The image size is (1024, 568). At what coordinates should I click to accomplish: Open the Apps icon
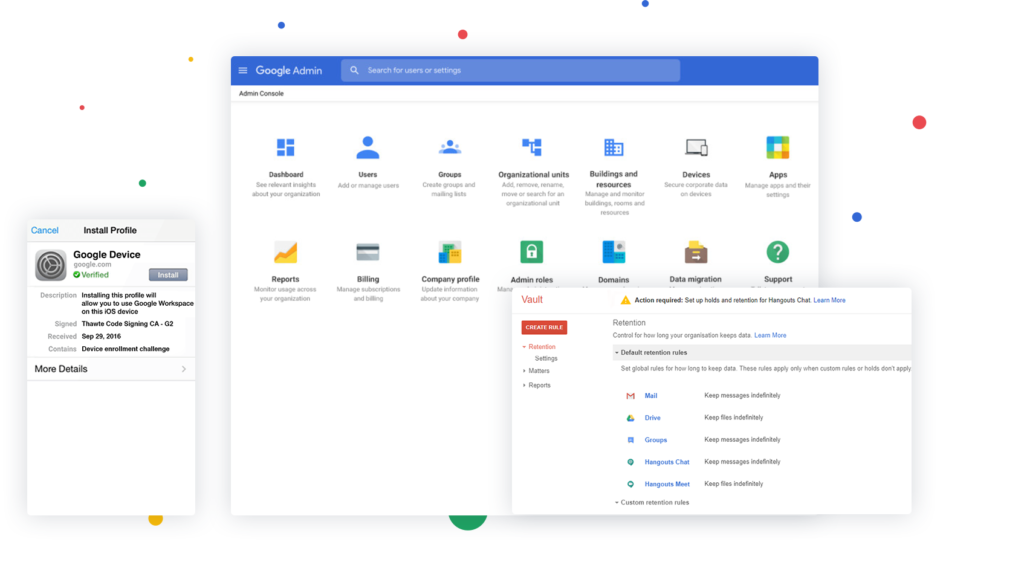point(777,148)
